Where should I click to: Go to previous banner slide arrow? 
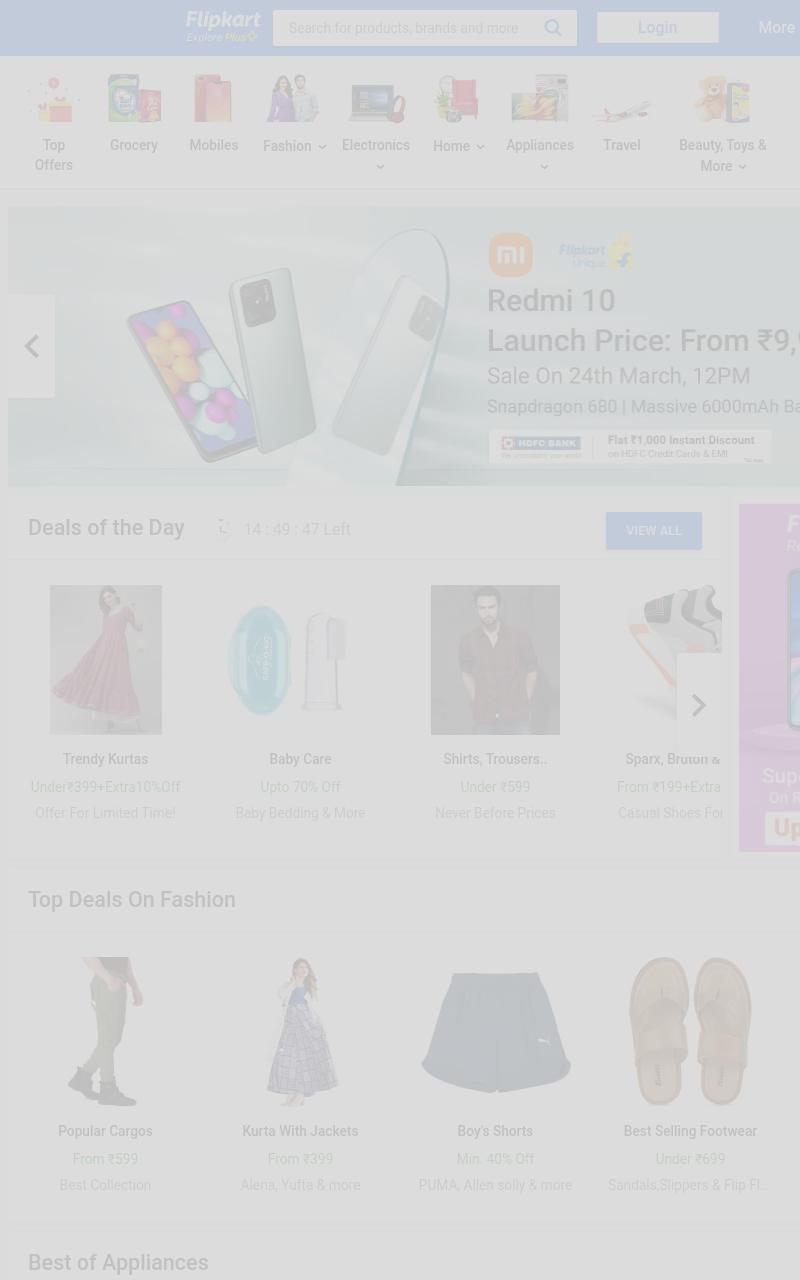31,346
